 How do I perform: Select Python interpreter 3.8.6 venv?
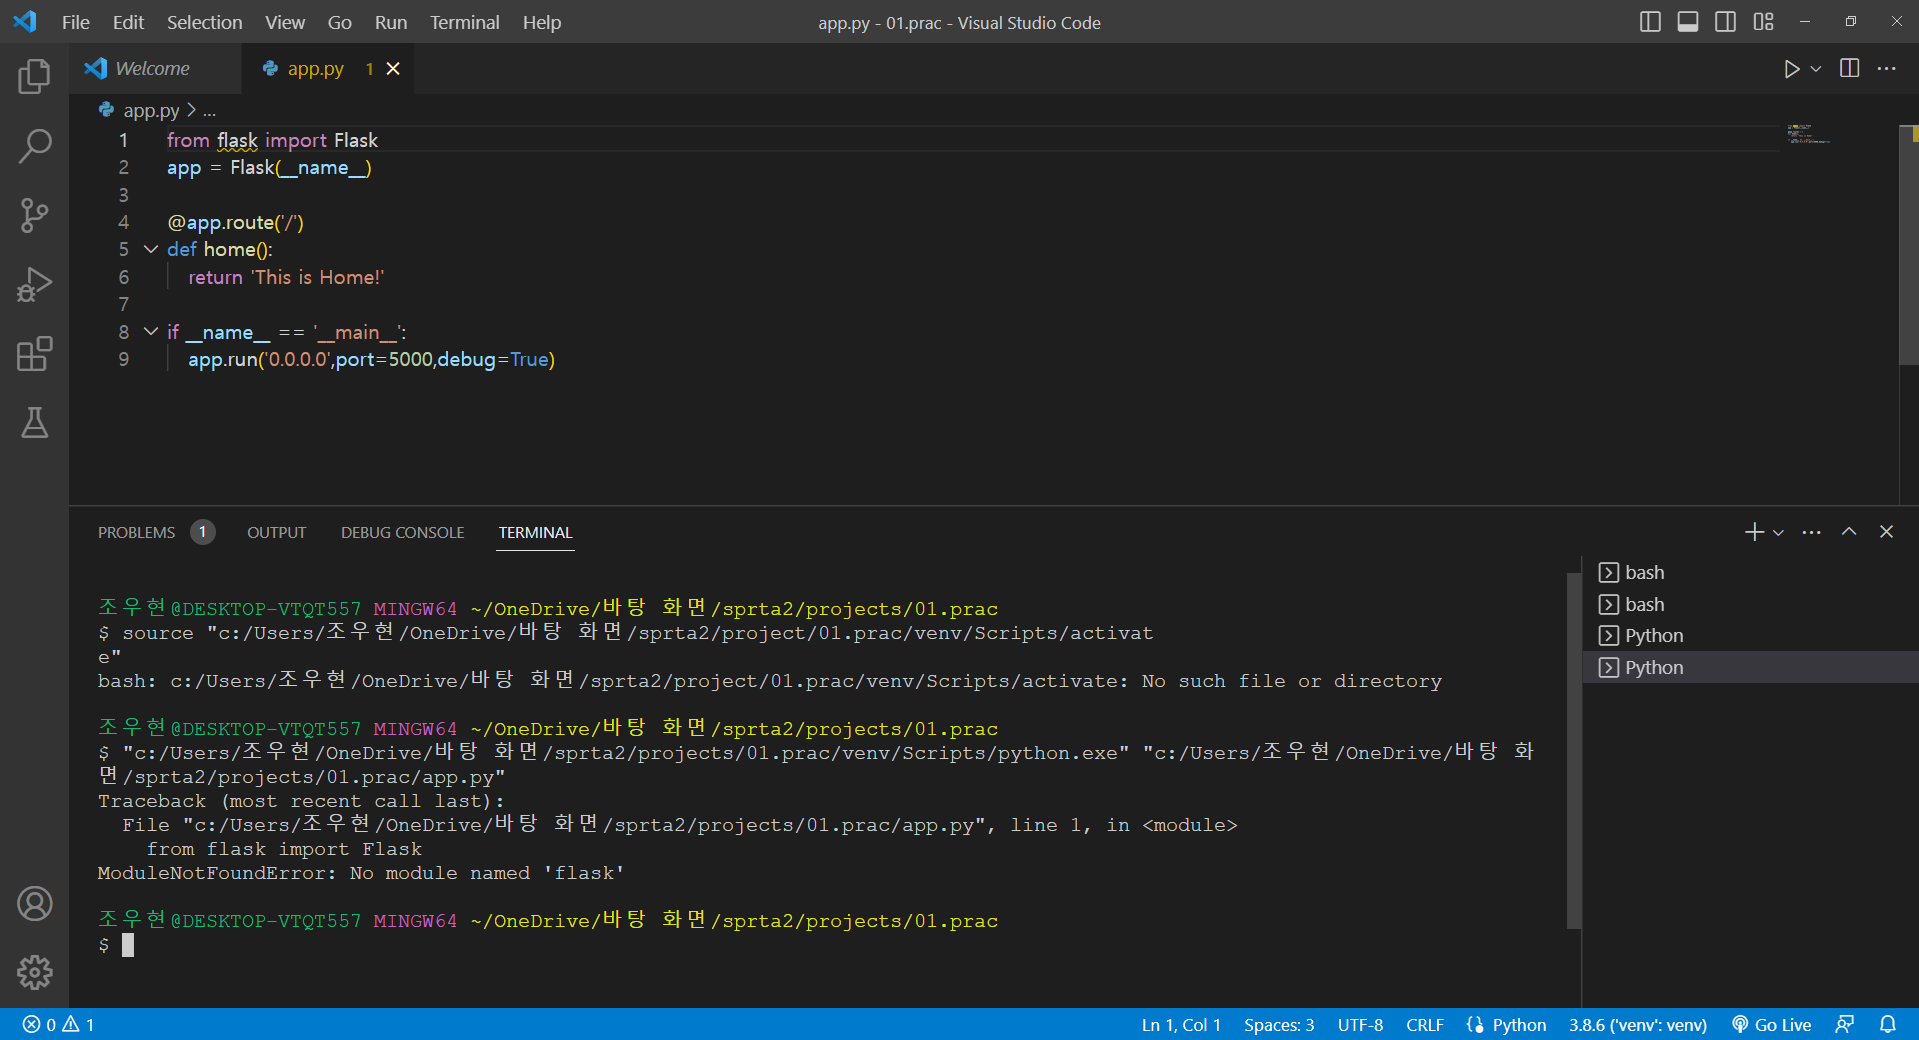pyautogui.click(x=1637, y=1025)
